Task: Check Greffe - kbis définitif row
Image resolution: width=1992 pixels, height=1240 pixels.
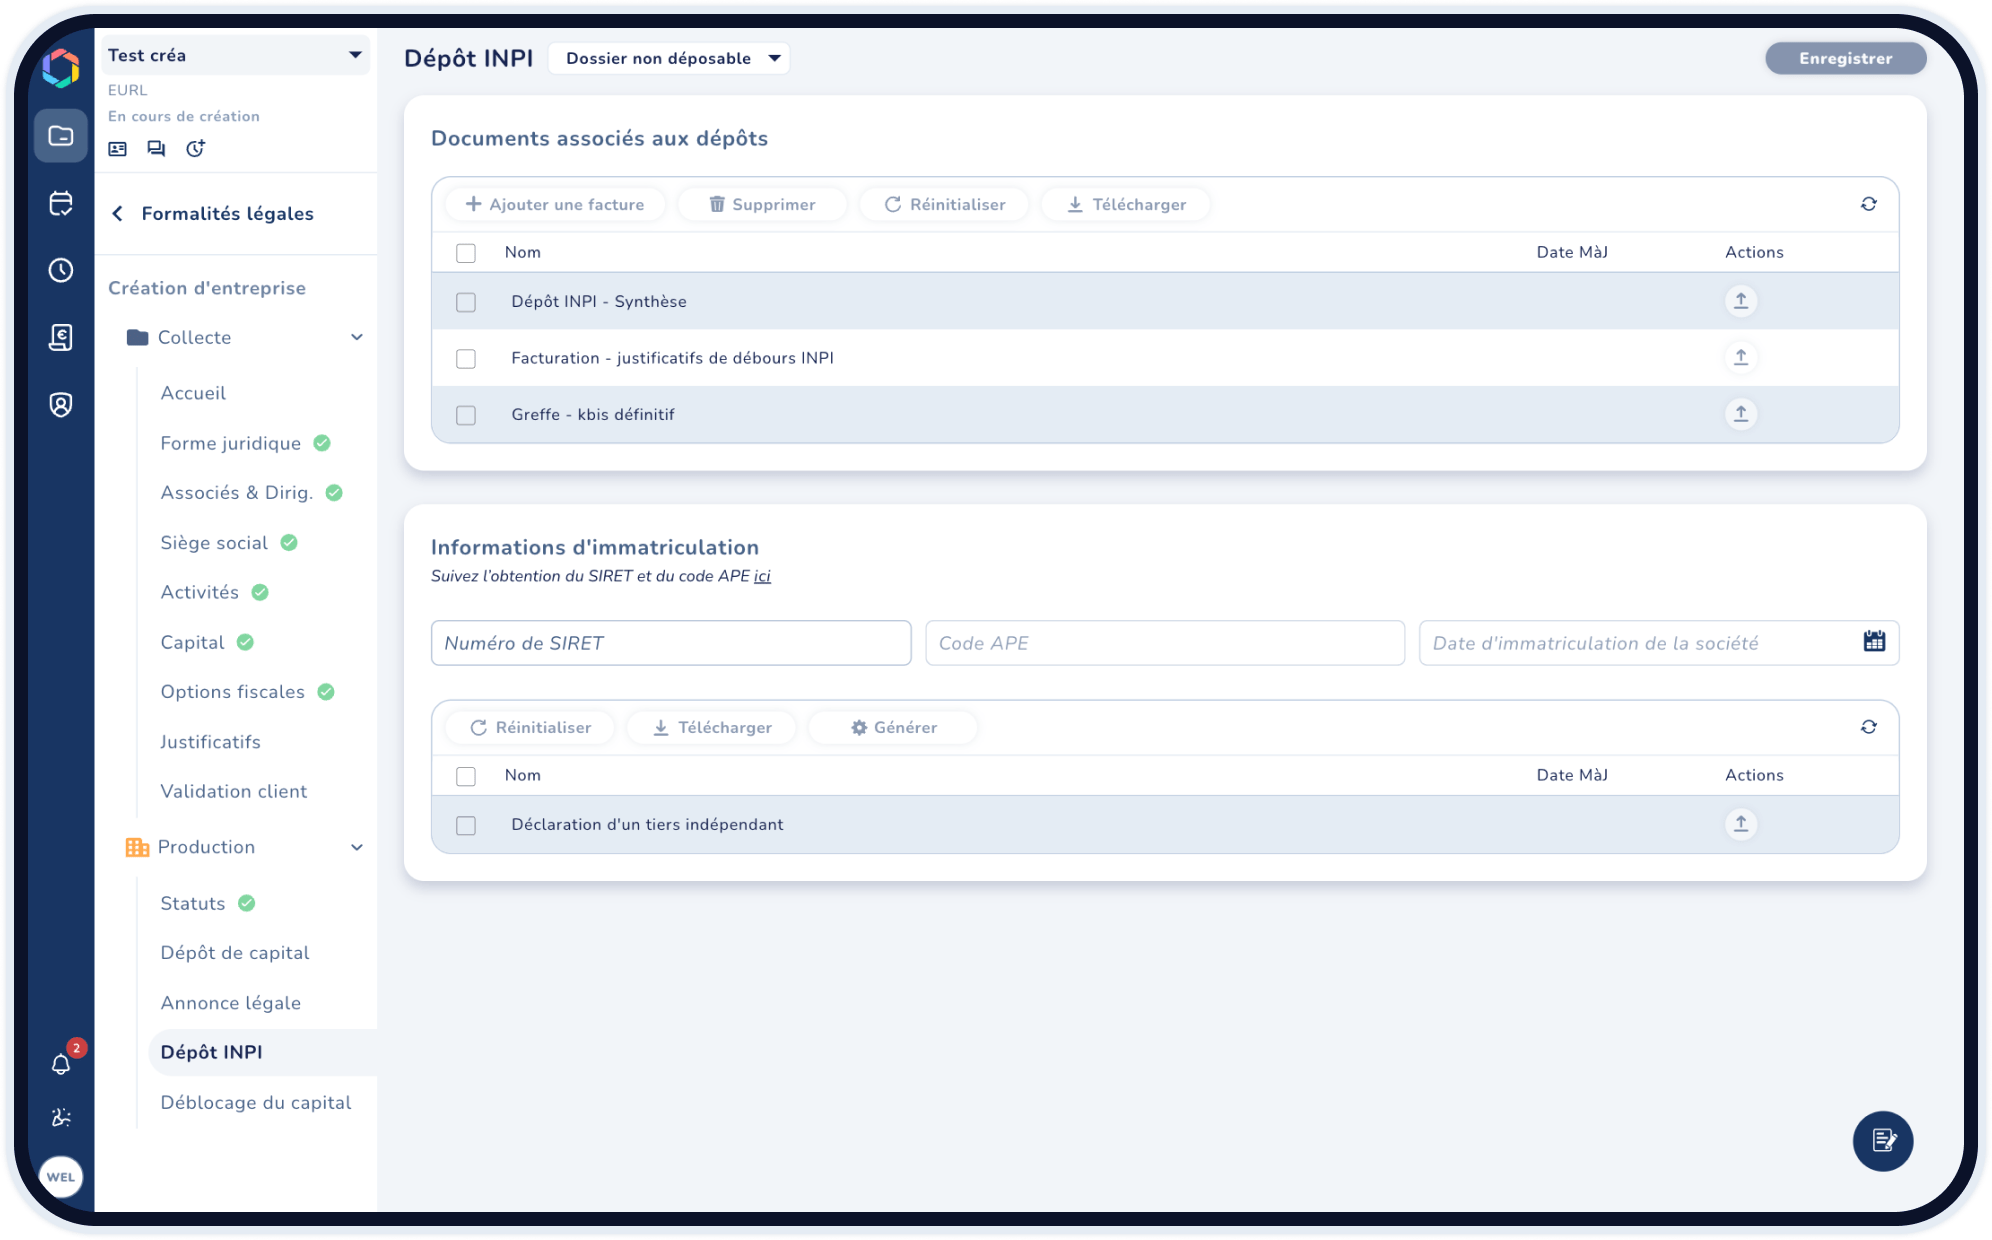Action: 466,415
